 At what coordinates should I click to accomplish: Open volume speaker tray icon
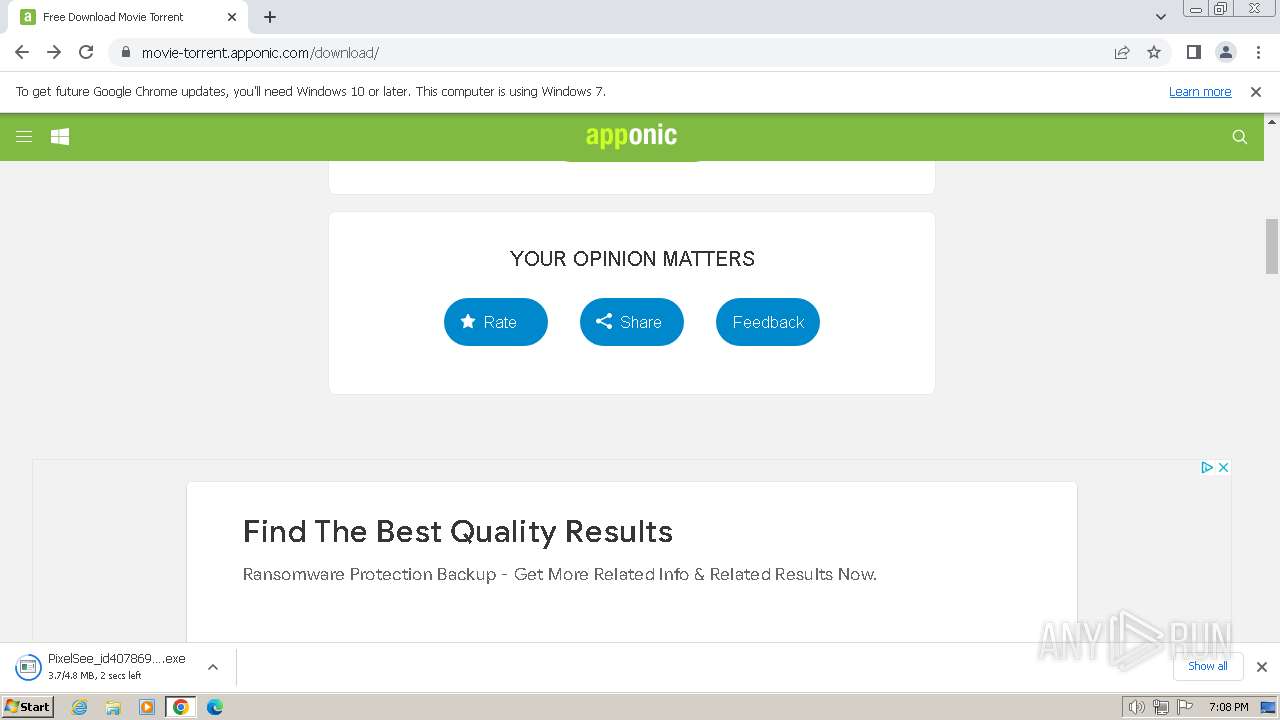[1137, 707]
